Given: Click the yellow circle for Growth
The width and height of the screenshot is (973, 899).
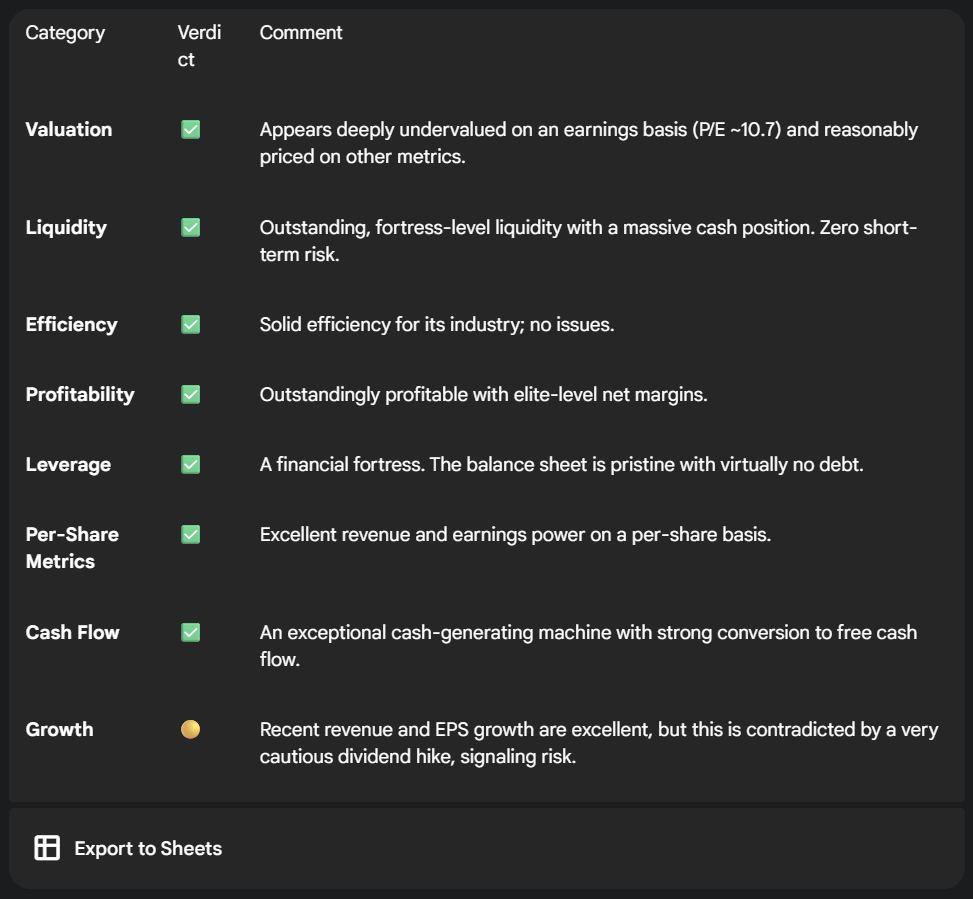Looking at the screenshot, I should [191, 729].
